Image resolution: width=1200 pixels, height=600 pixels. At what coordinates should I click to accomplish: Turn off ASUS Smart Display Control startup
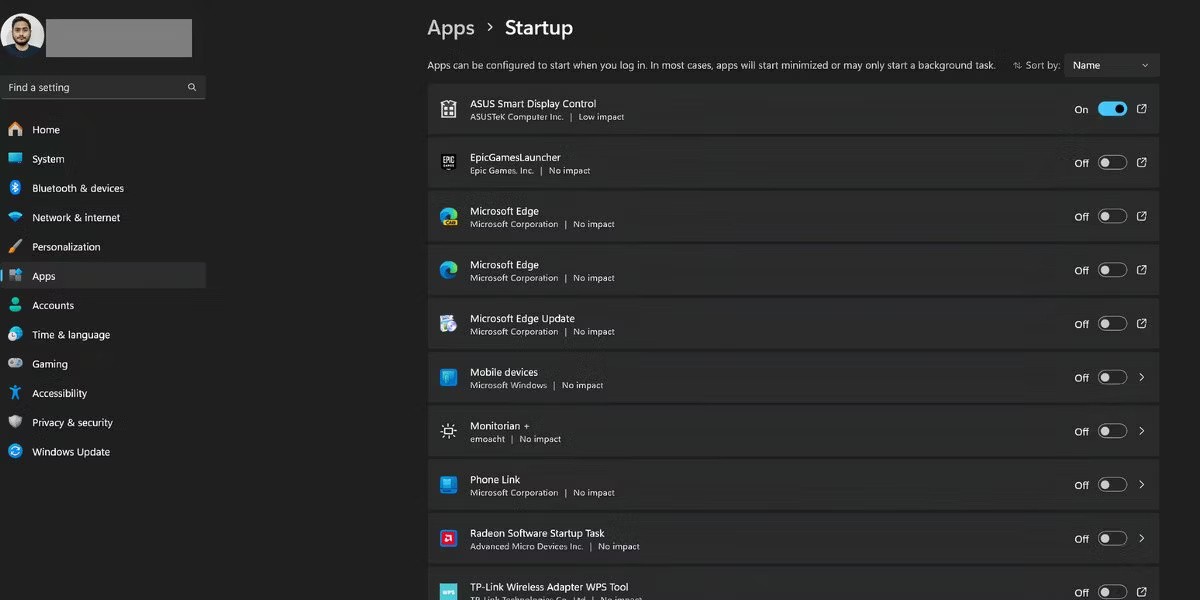(x=1112, y=109)
